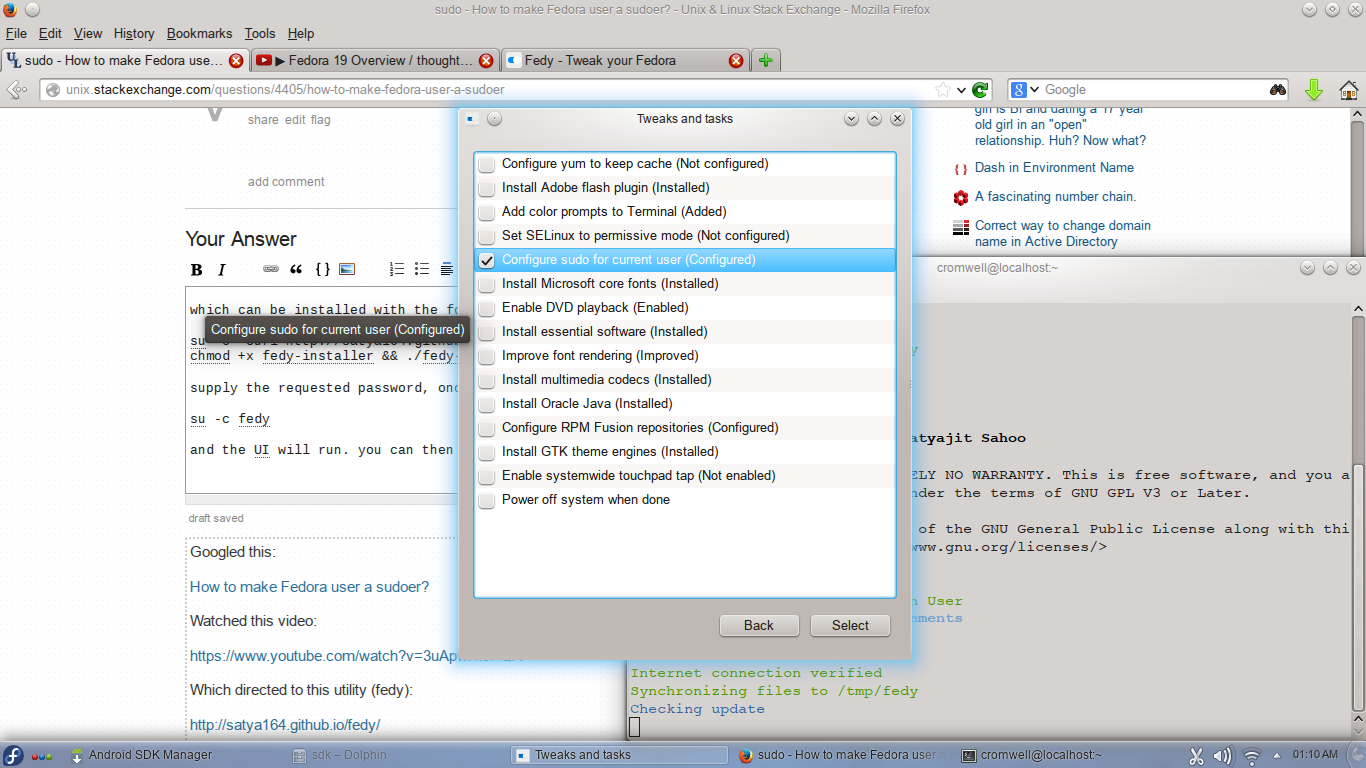Check 'Install Adobe flash plugin'
Image resolution: width=1366 pixels, height=768 pixels.
click(x=486, y=188)
